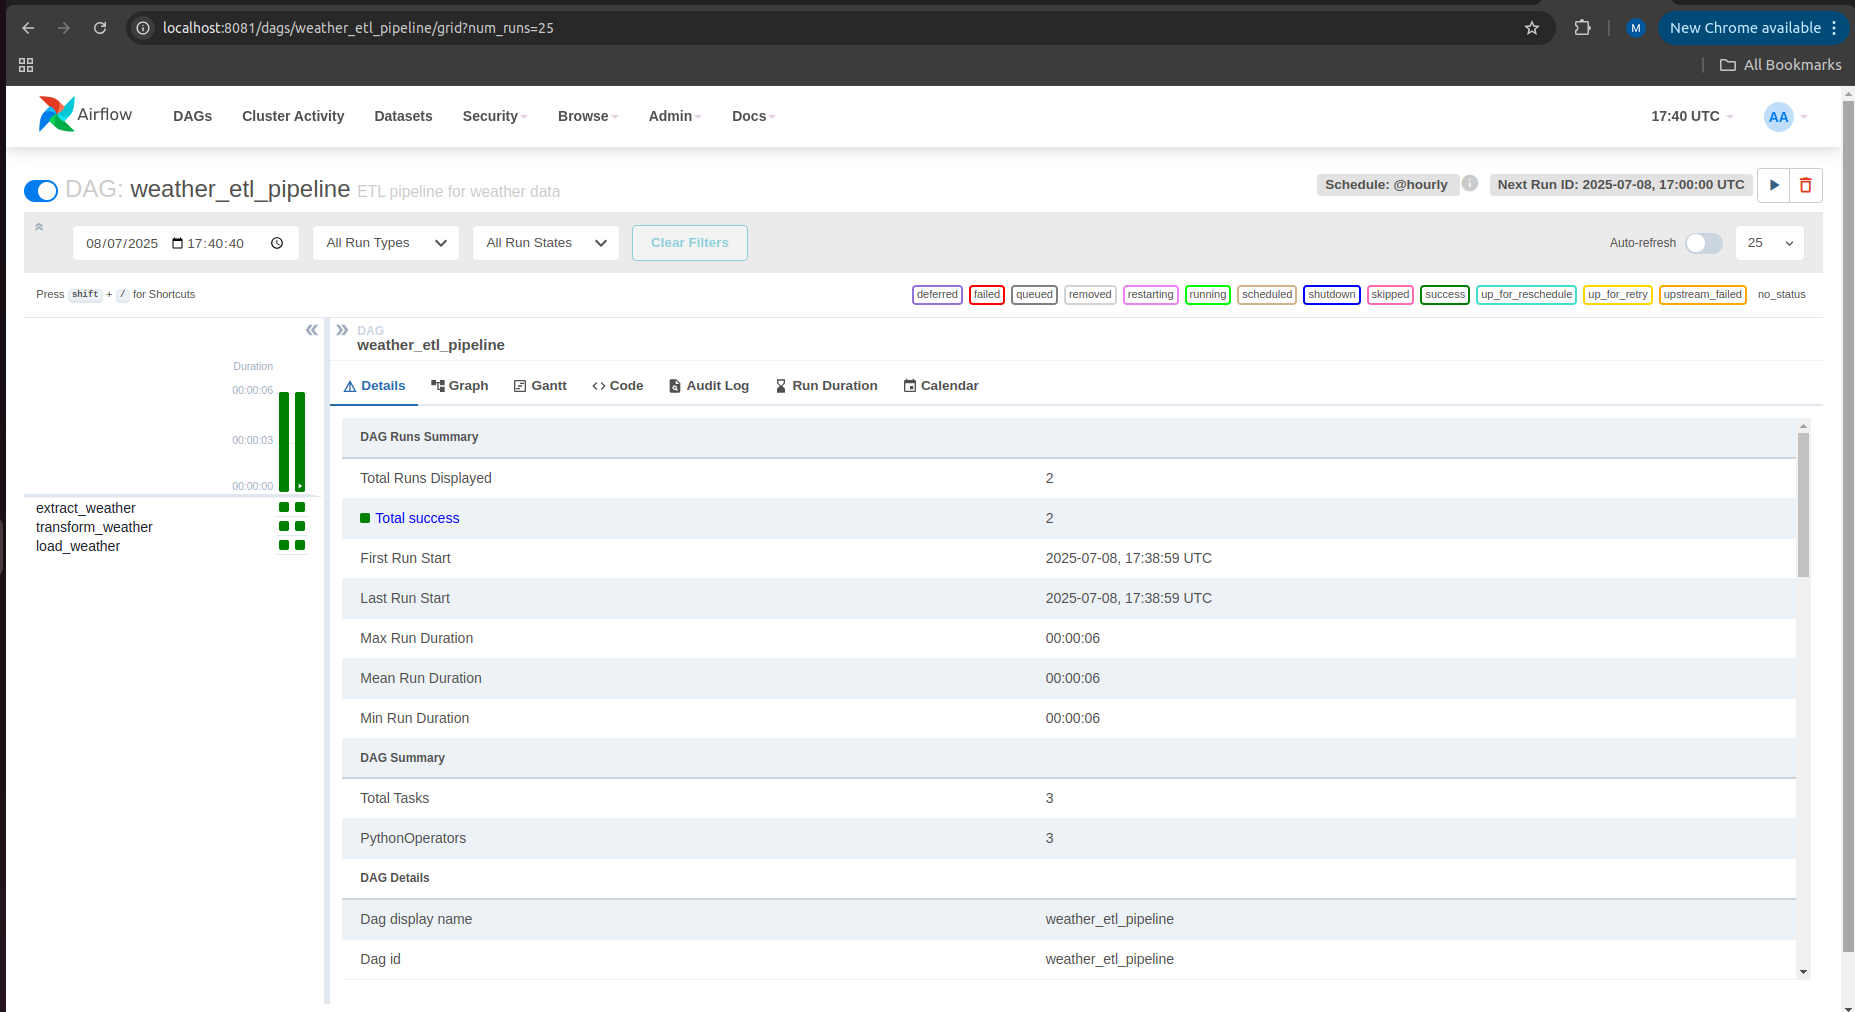Collapse the grid panel with the double-left chevron

coord(311,330)
